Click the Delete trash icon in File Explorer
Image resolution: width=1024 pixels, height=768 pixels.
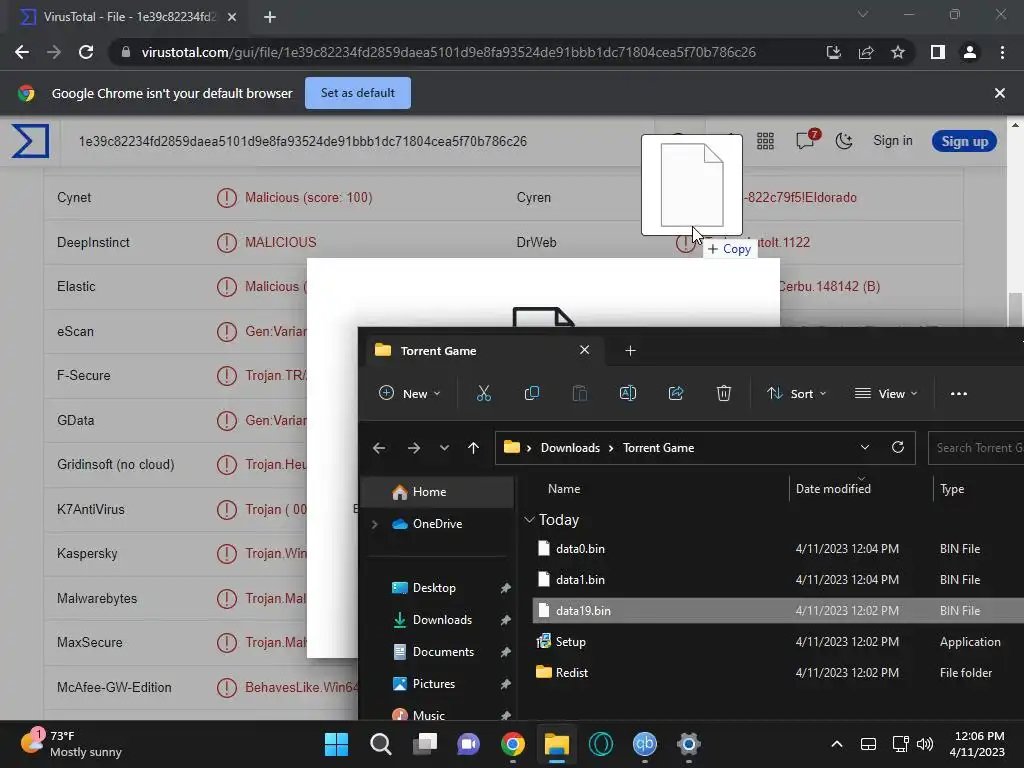pyautogui.click(x=724, y=393)
